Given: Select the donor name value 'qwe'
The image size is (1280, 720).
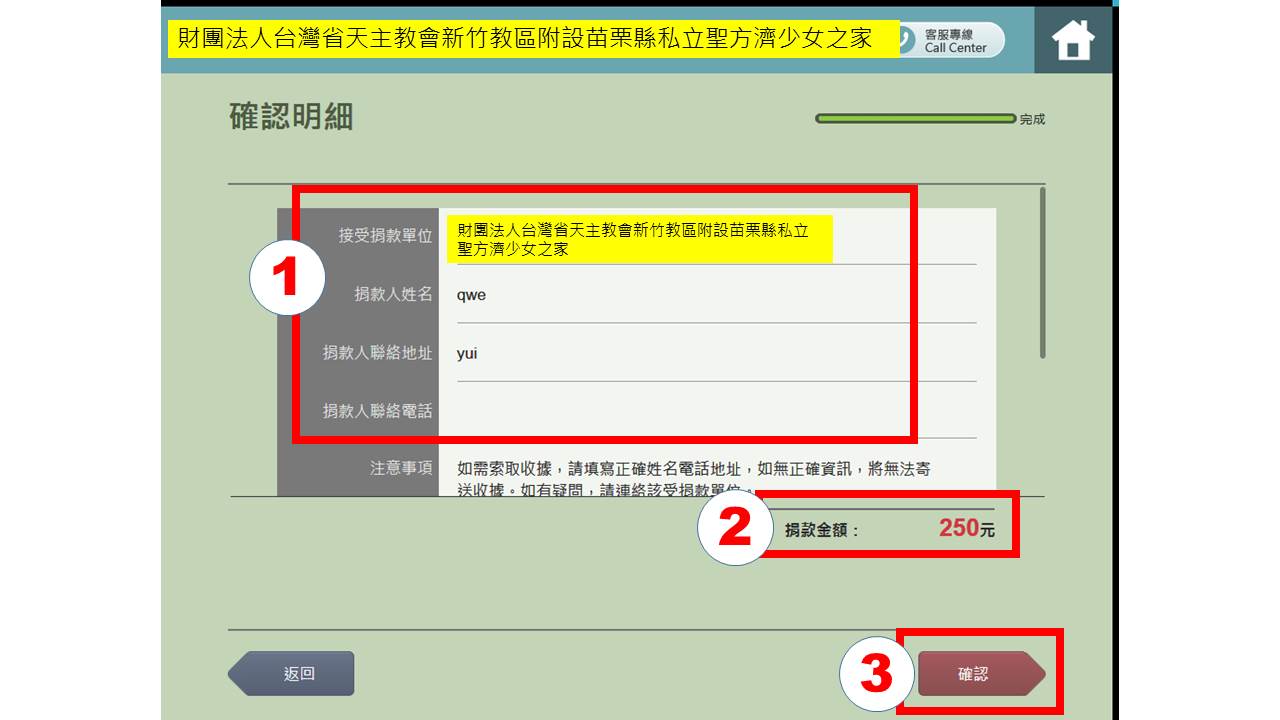Looking at the screenshot, I should [471, 295].
